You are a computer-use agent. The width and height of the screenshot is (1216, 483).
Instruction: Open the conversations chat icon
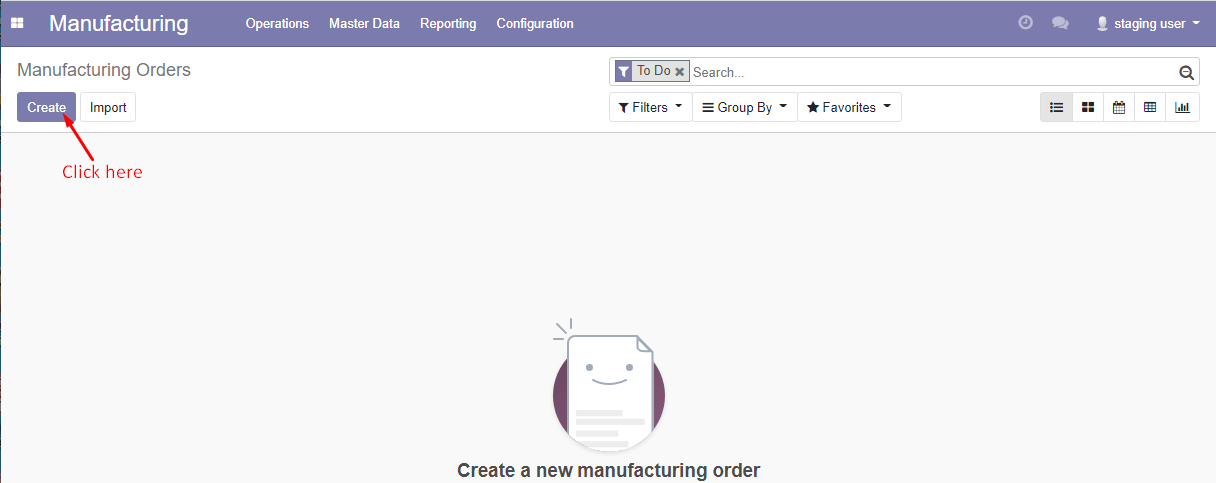(1060, 23)
